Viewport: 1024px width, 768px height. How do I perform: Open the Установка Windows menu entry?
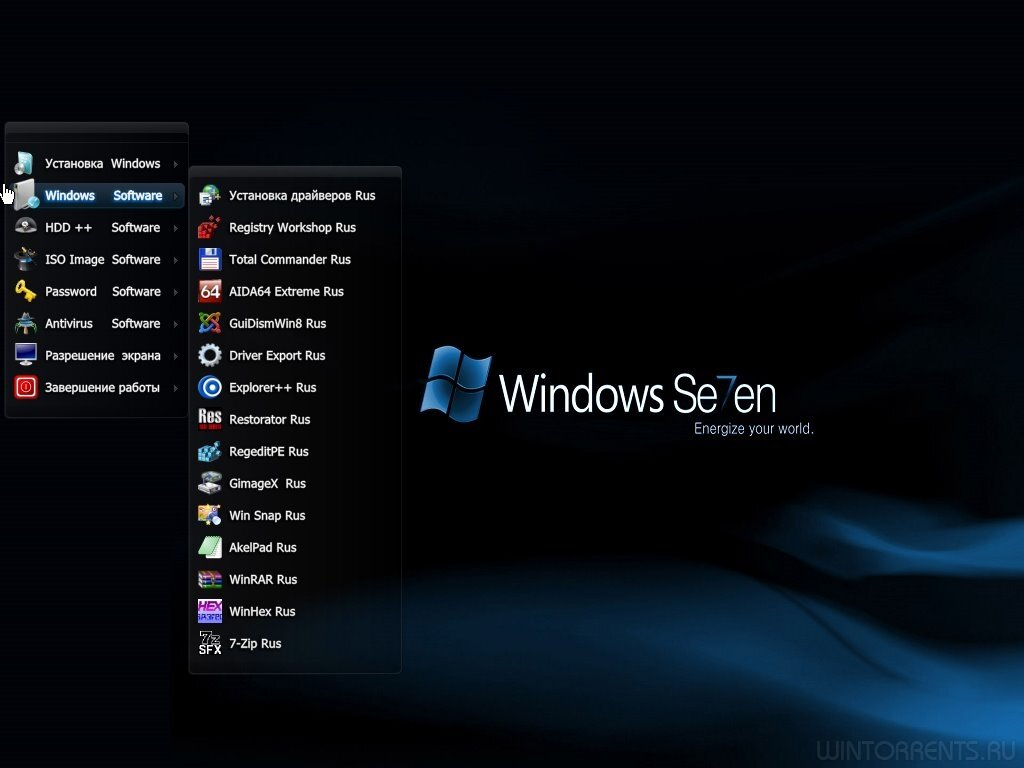click(x=97, y=163)
